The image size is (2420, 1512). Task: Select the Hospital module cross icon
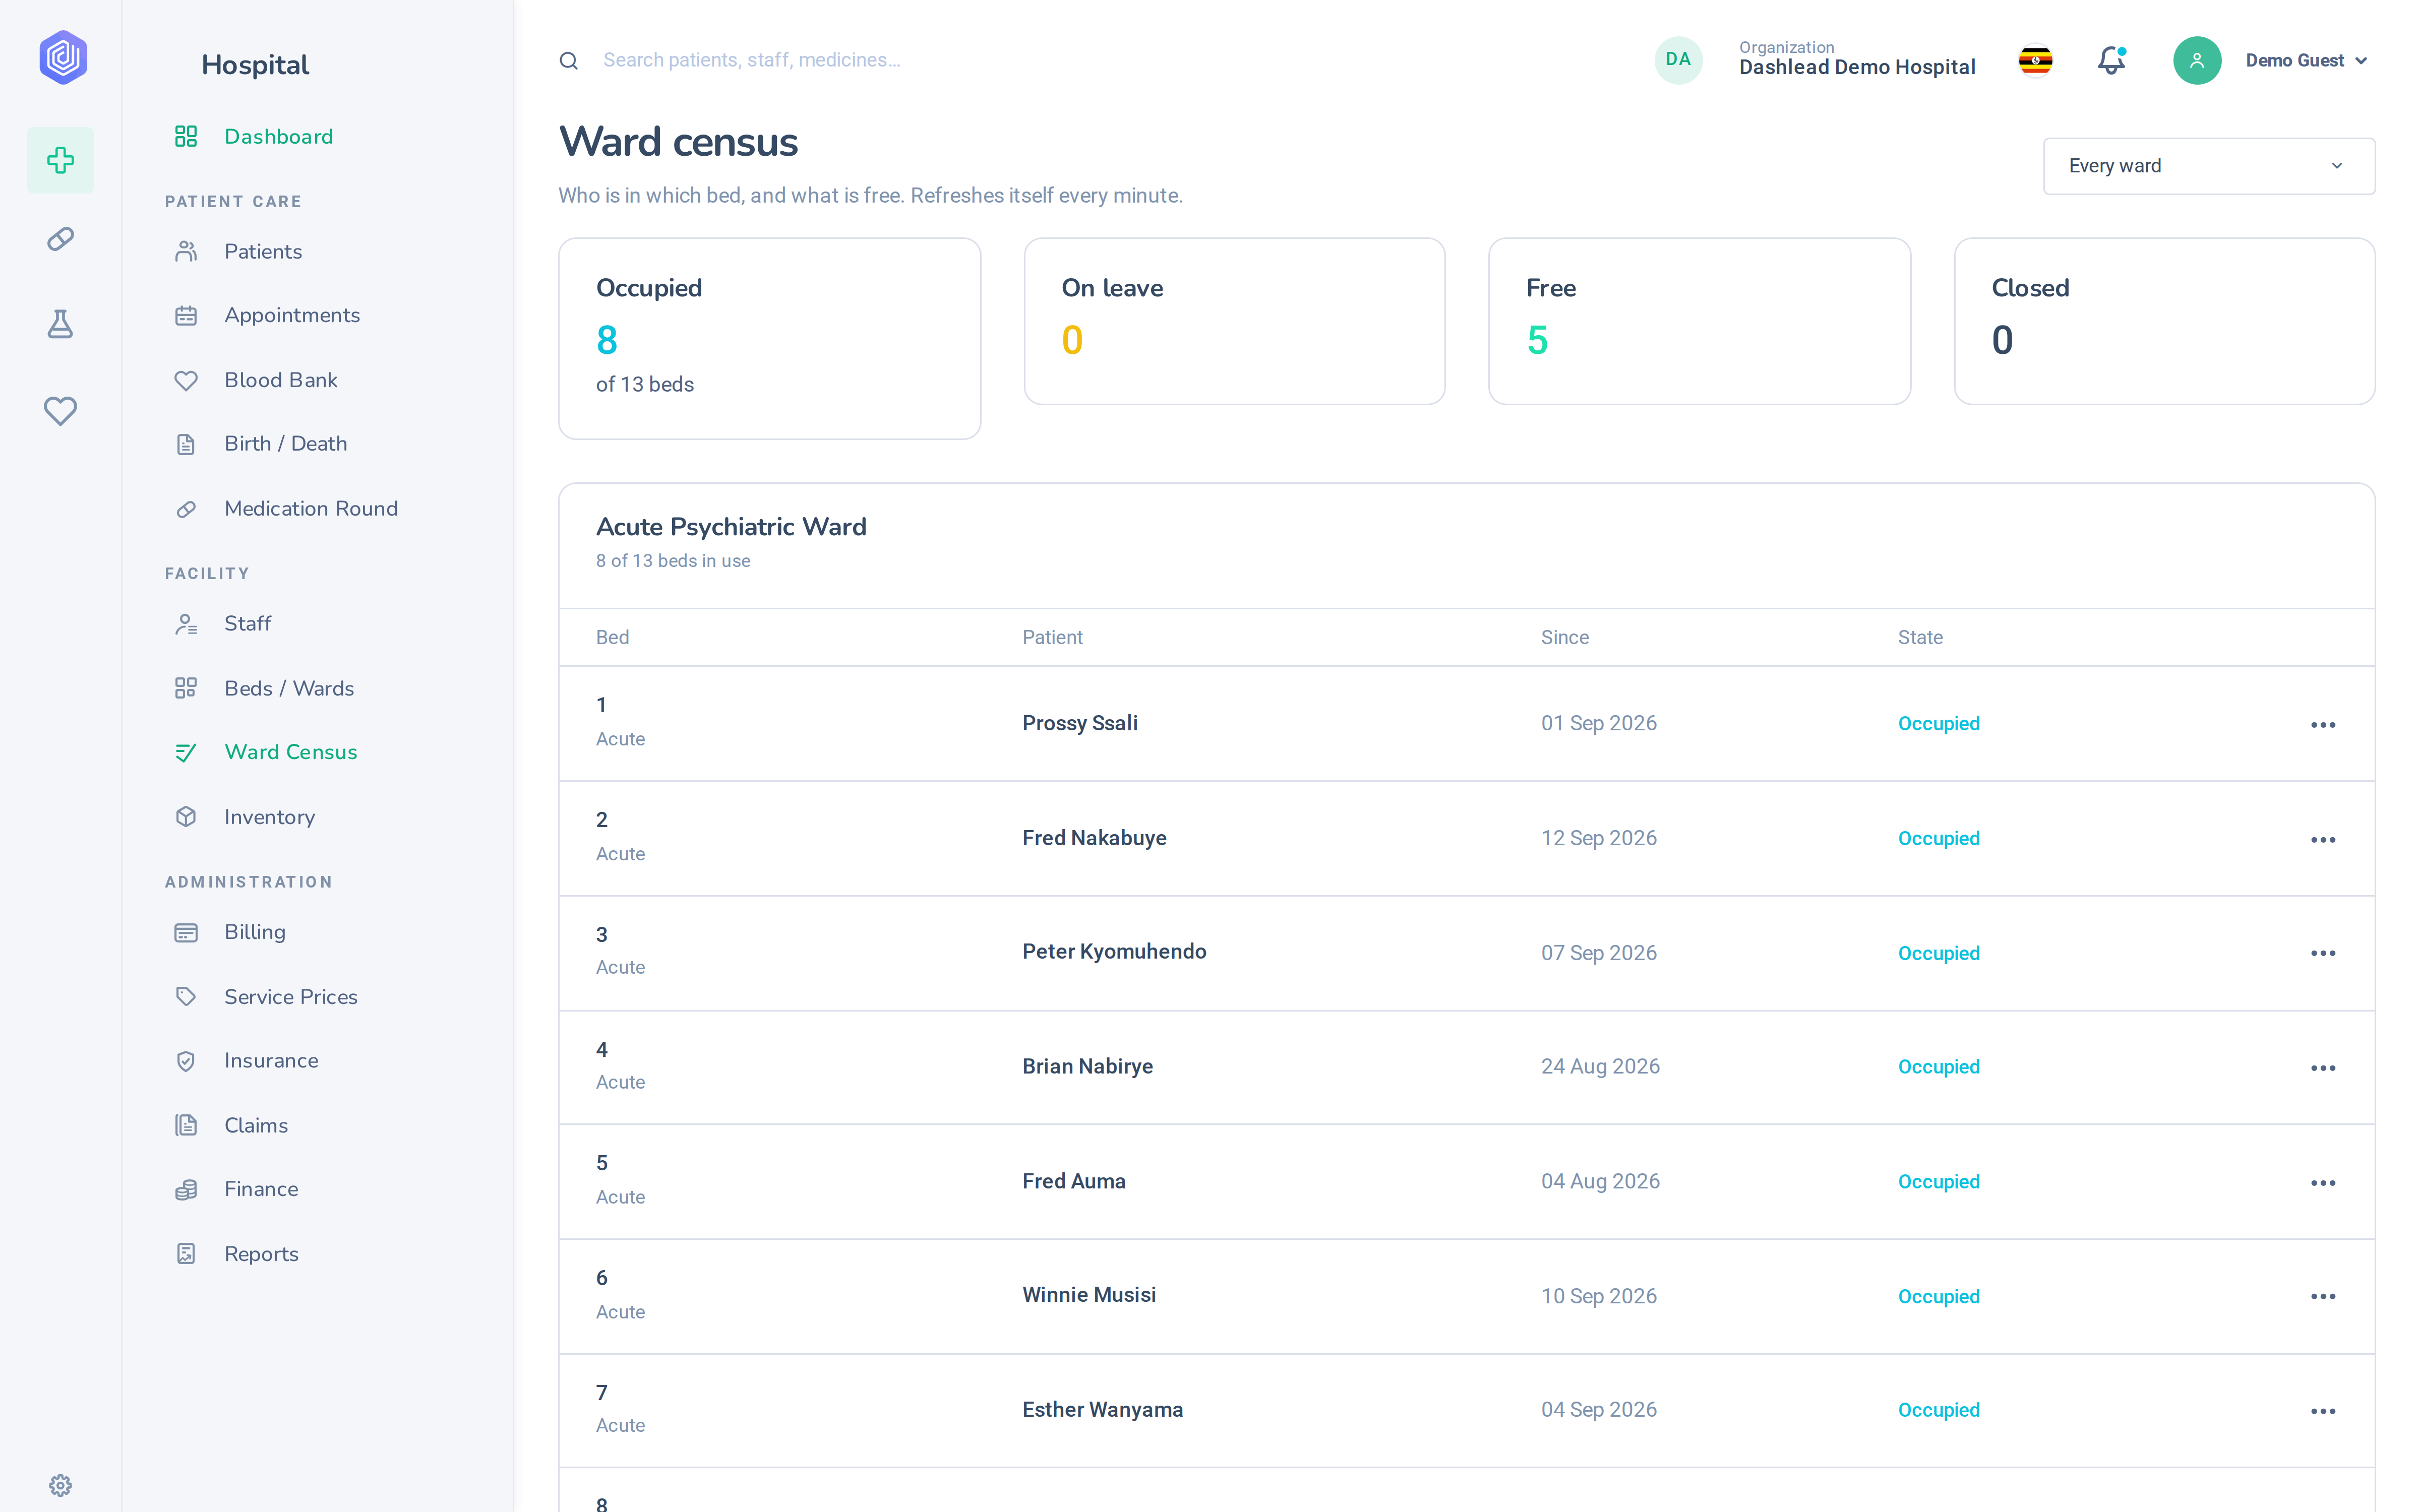tap(60, 160)
